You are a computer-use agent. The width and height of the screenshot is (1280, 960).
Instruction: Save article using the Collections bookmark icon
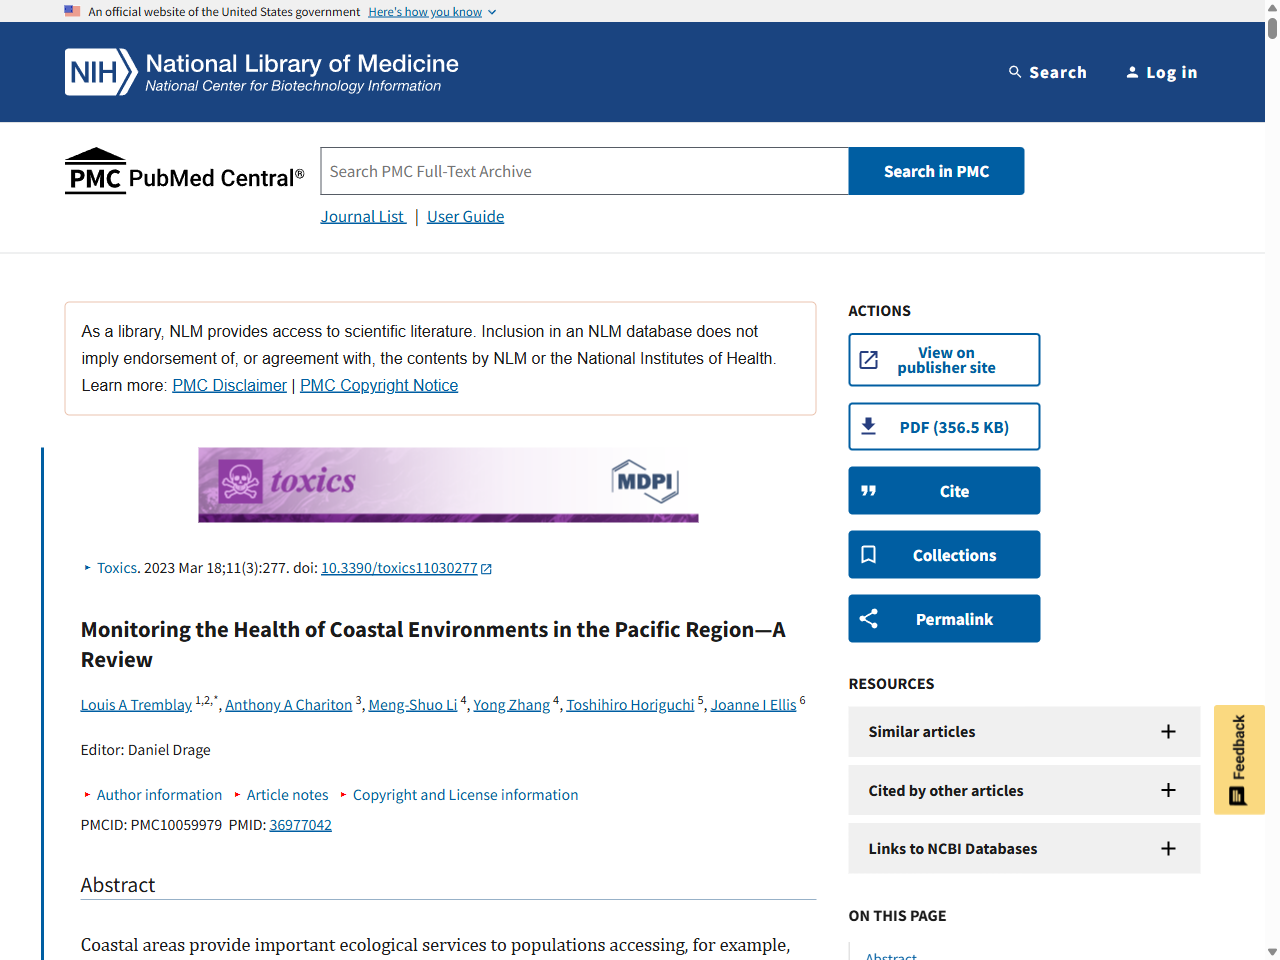pyautogui.click(x=868, y=554)
